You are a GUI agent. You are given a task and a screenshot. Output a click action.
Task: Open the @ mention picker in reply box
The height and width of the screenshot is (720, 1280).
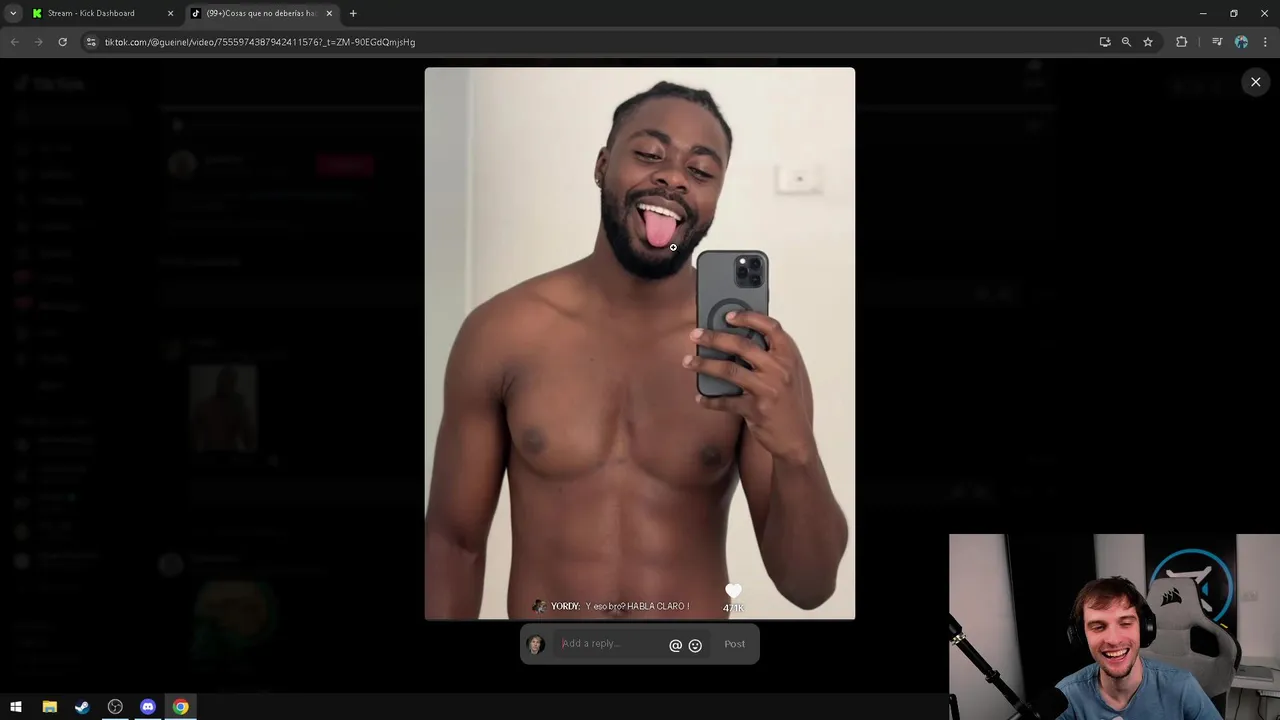coord(675,645)
